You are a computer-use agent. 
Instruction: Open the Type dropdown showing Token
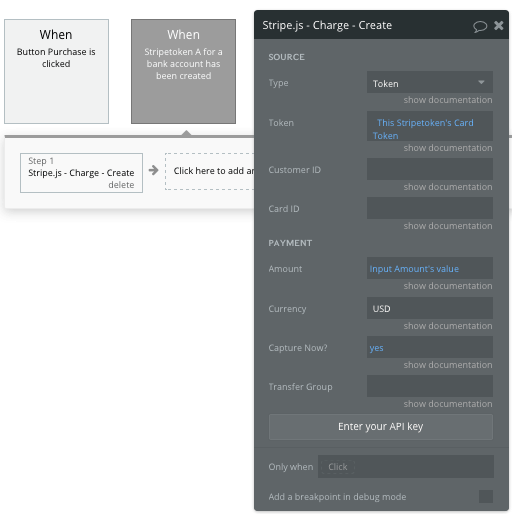tap(430, 82)
